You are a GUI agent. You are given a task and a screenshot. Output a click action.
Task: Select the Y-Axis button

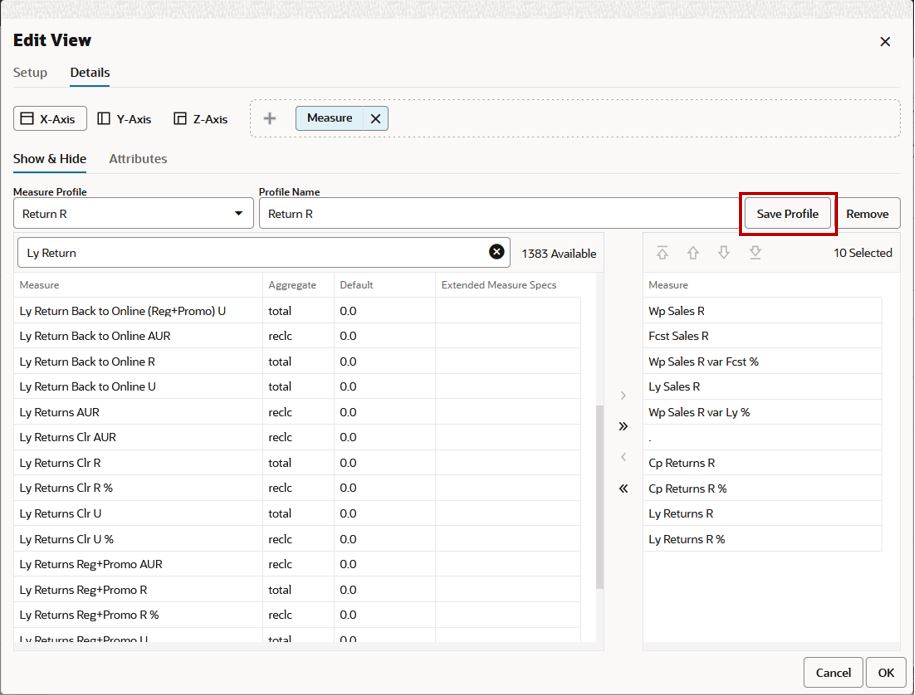(x=124, y=118)
